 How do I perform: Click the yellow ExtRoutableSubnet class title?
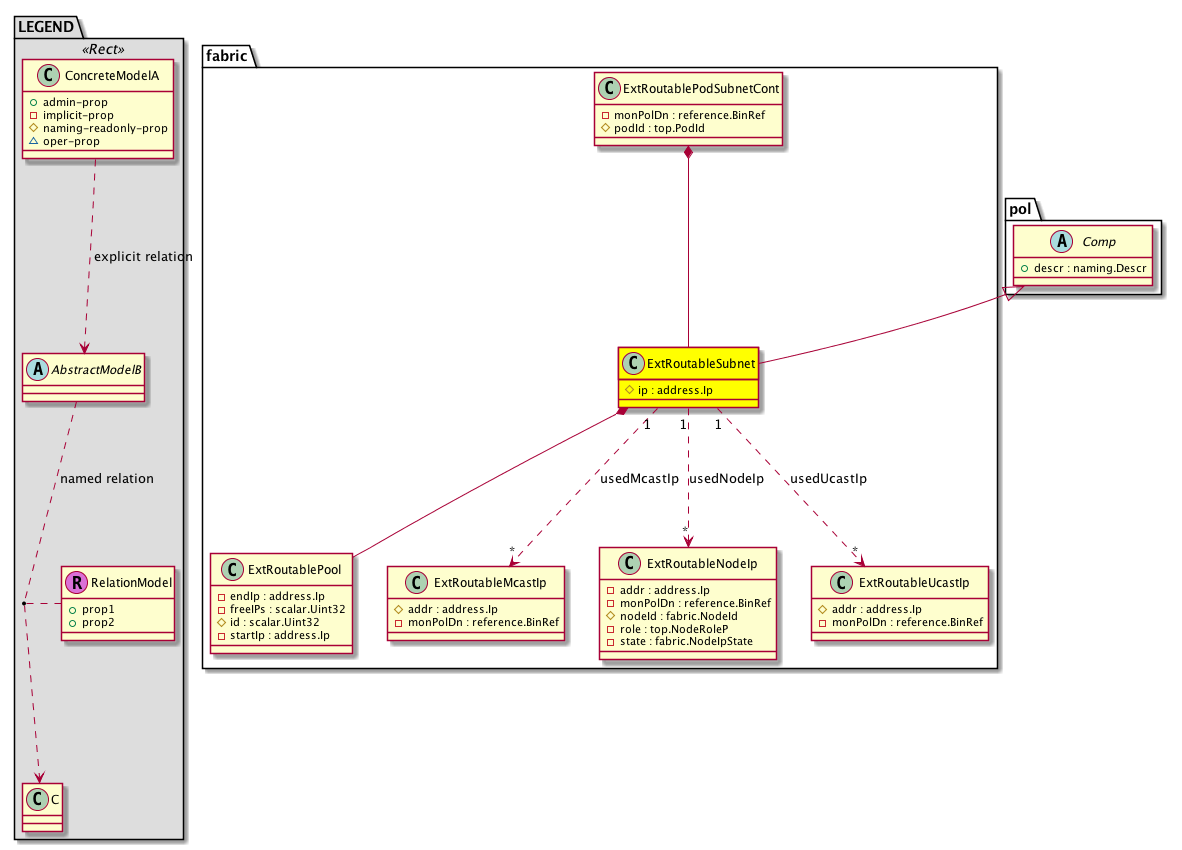700,364
